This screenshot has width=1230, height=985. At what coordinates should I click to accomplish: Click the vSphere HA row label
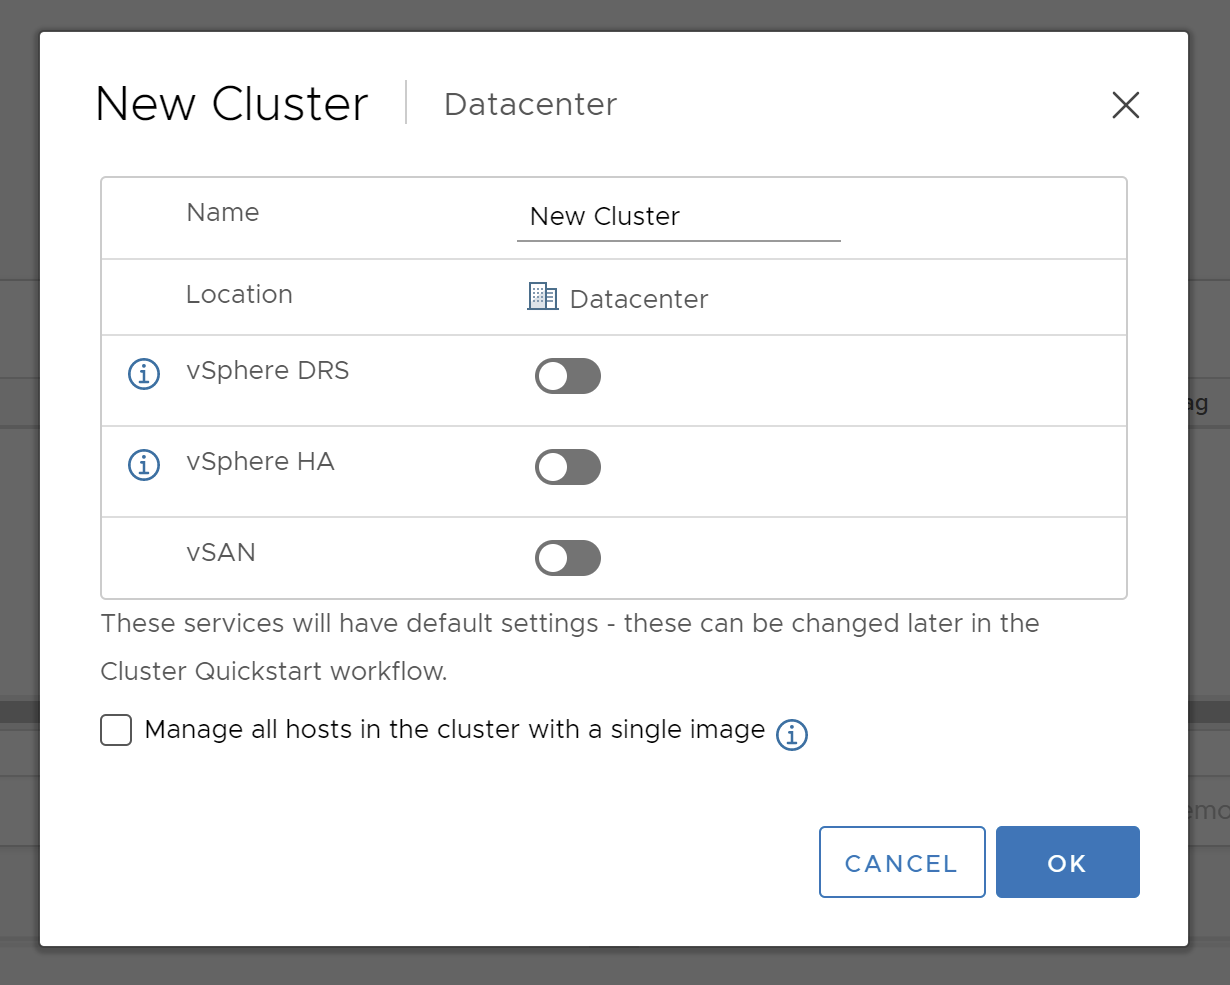click(x=260, y=462)
